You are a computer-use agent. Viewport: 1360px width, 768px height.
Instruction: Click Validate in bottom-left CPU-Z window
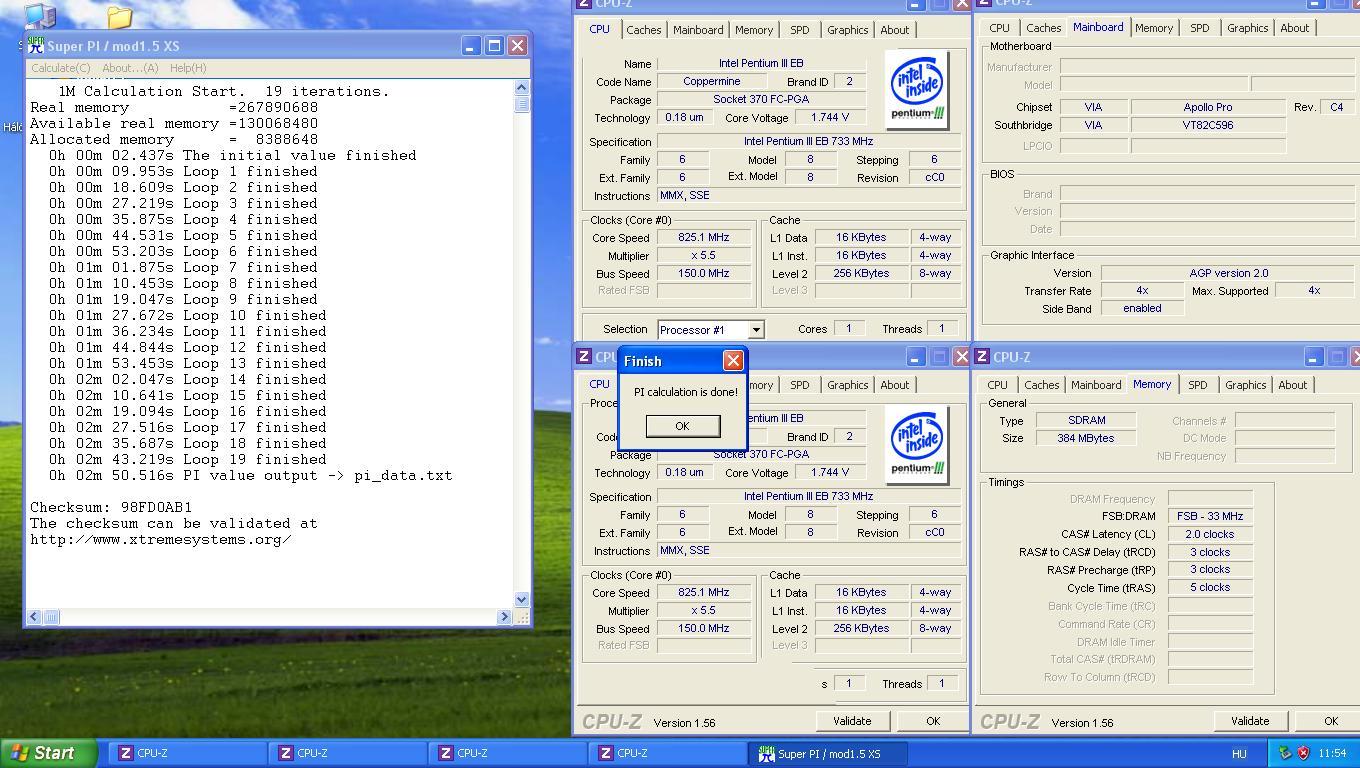pyautogui.click(x=852, y=721)
